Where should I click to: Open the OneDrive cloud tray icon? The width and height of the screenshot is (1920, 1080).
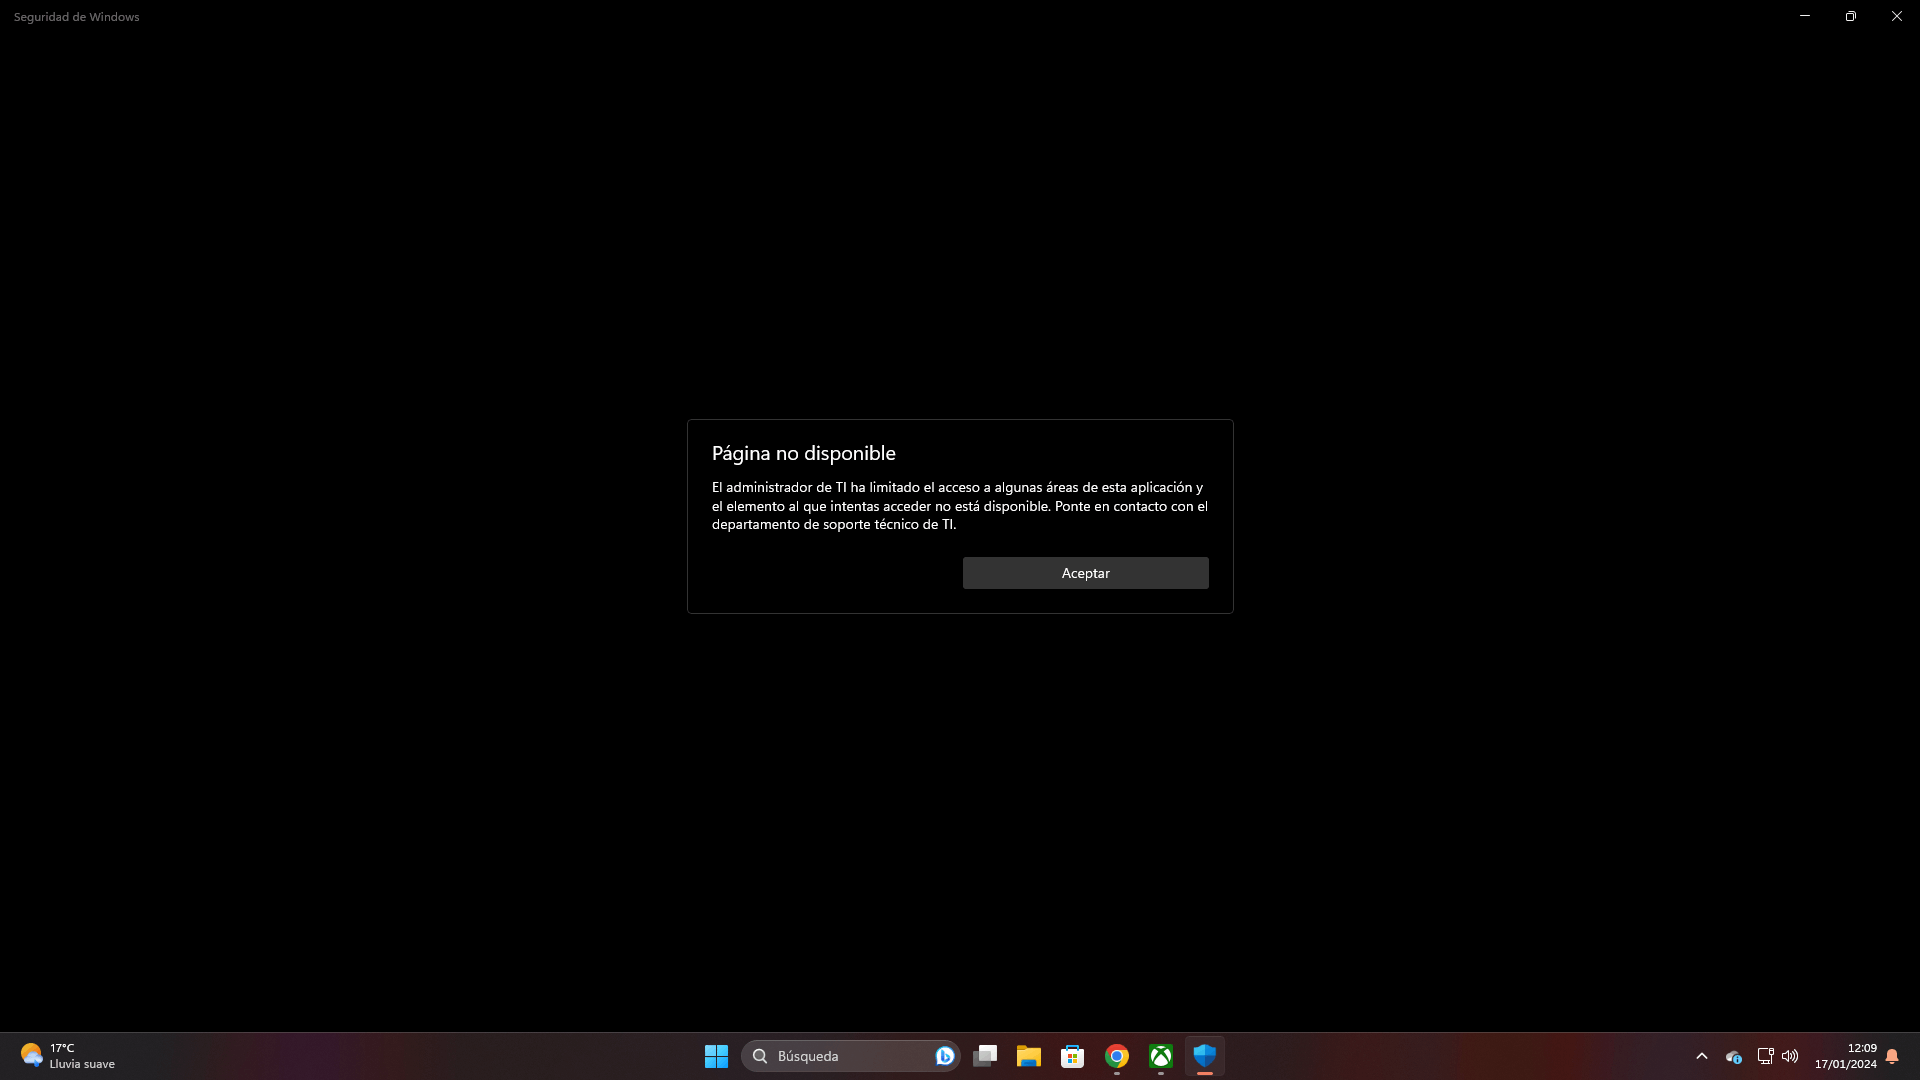[x=1734, y=1057]
